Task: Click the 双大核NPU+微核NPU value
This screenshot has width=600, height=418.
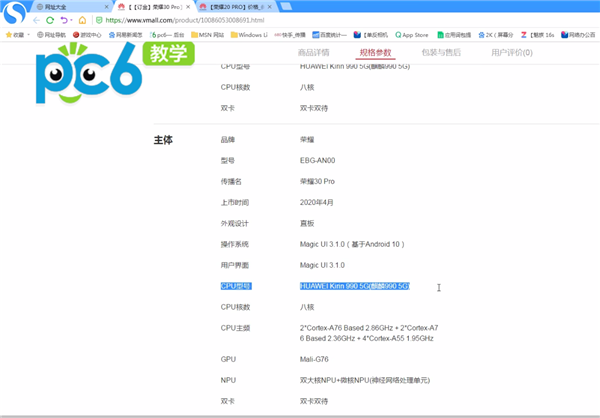Action: click(x=365, y=380)
